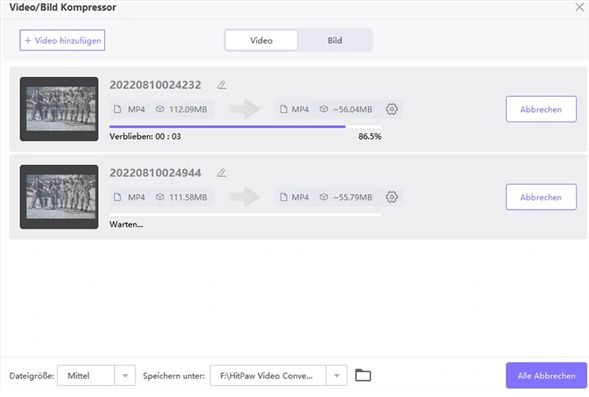
Task: Cancel waiting video 20220810024944 with Abbrechen
Action: (x=541, y=197)
